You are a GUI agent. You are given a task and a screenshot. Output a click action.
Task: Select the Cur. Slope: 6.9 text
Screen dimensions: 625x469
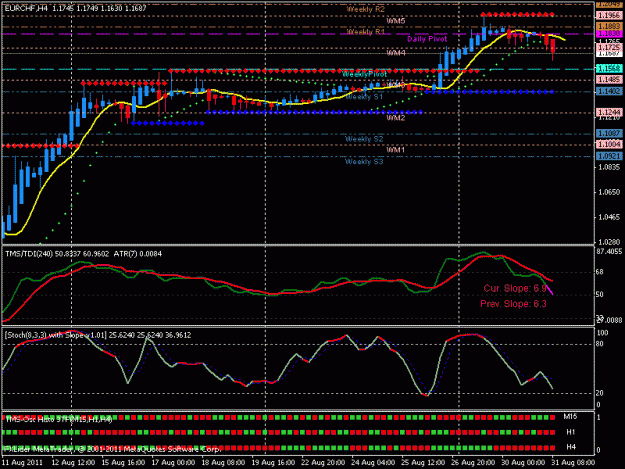point(515,288)
